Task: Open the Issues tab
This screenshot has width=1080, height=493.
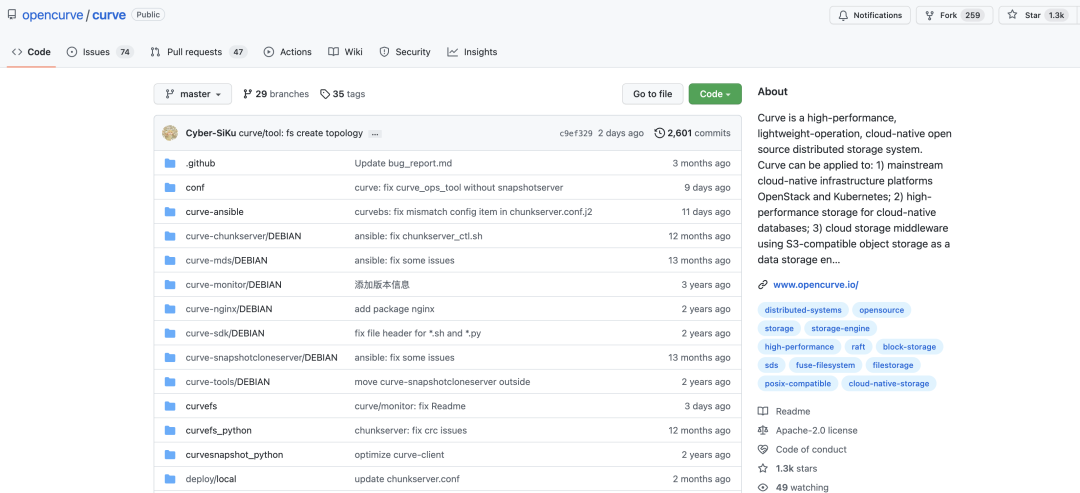Action: (100, 52)
